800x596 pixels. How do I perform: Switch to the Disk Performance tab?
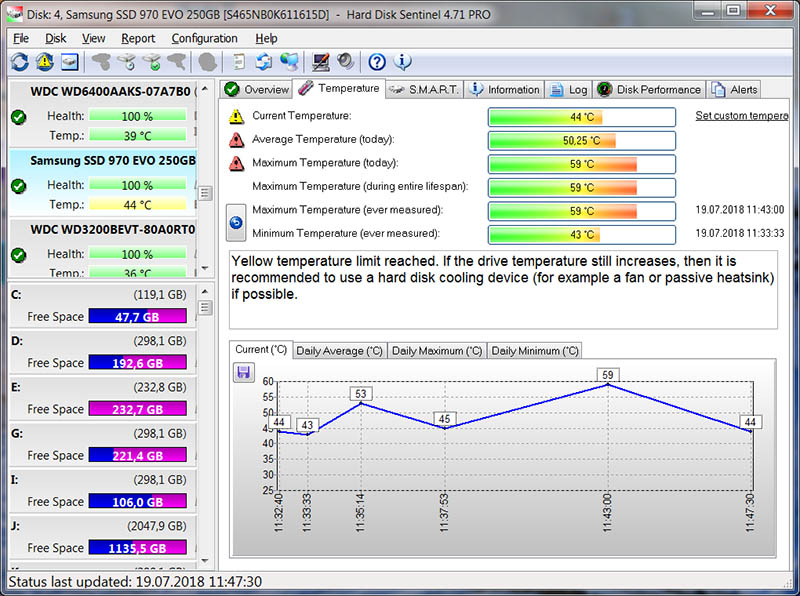point(649,89)
